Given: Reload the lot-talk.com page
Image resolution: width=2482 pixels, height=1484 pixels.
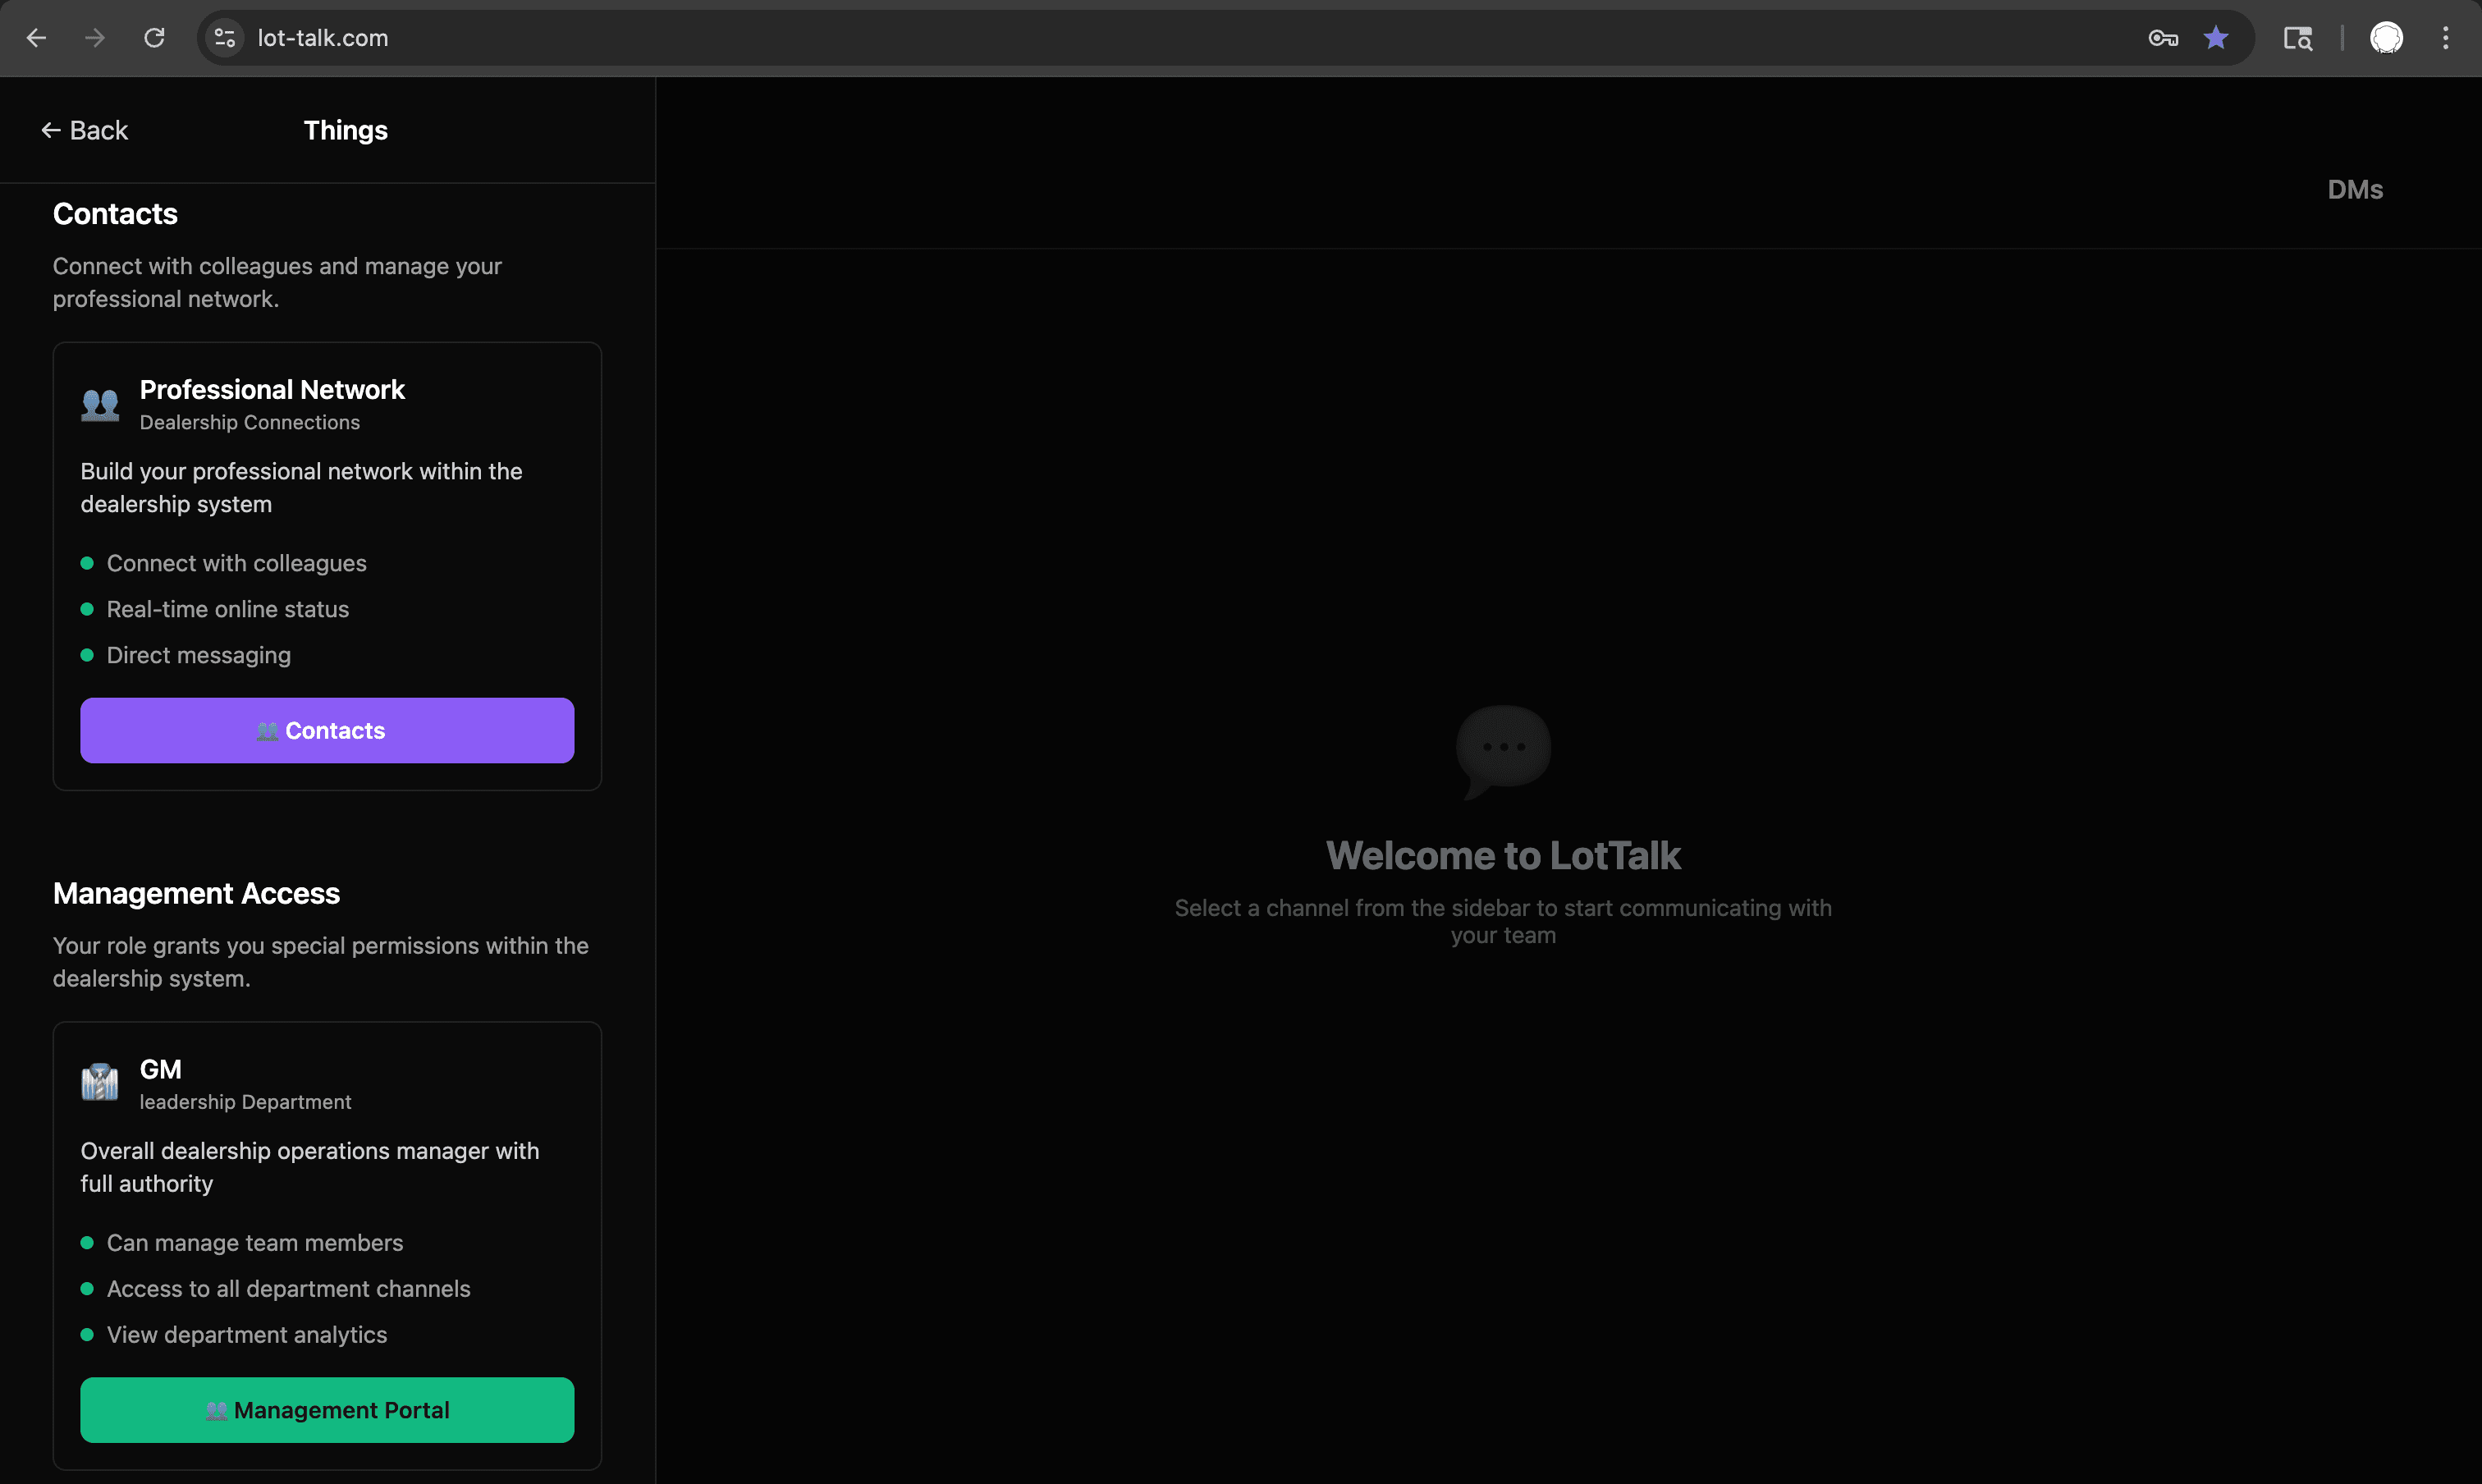Looking at the screenshot, I should [154, 38].
